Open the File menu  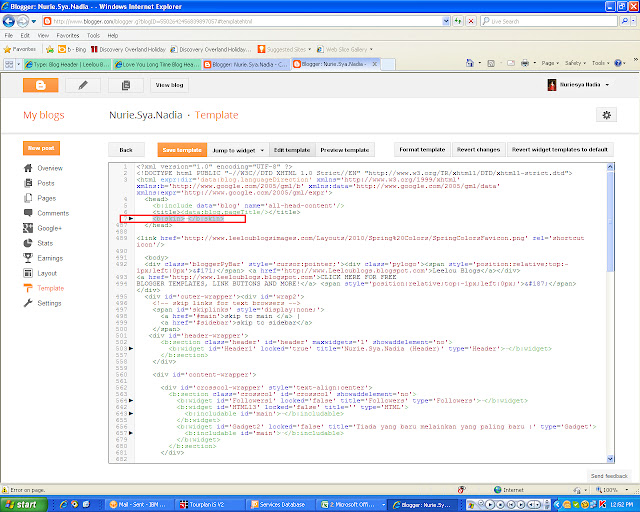tap(9, 36)
